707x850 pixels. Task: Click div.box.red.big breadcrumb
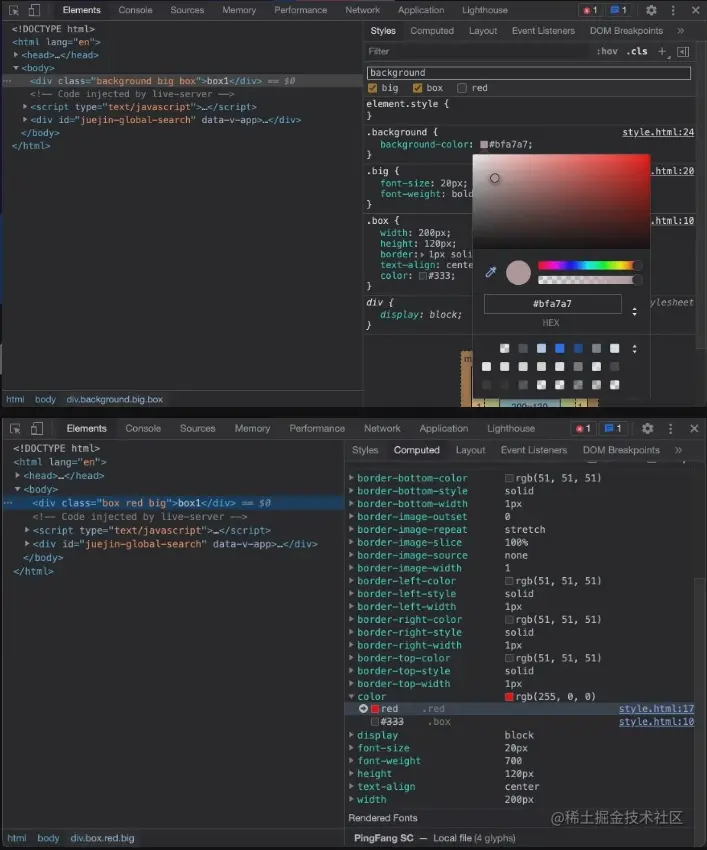(102, 838)
